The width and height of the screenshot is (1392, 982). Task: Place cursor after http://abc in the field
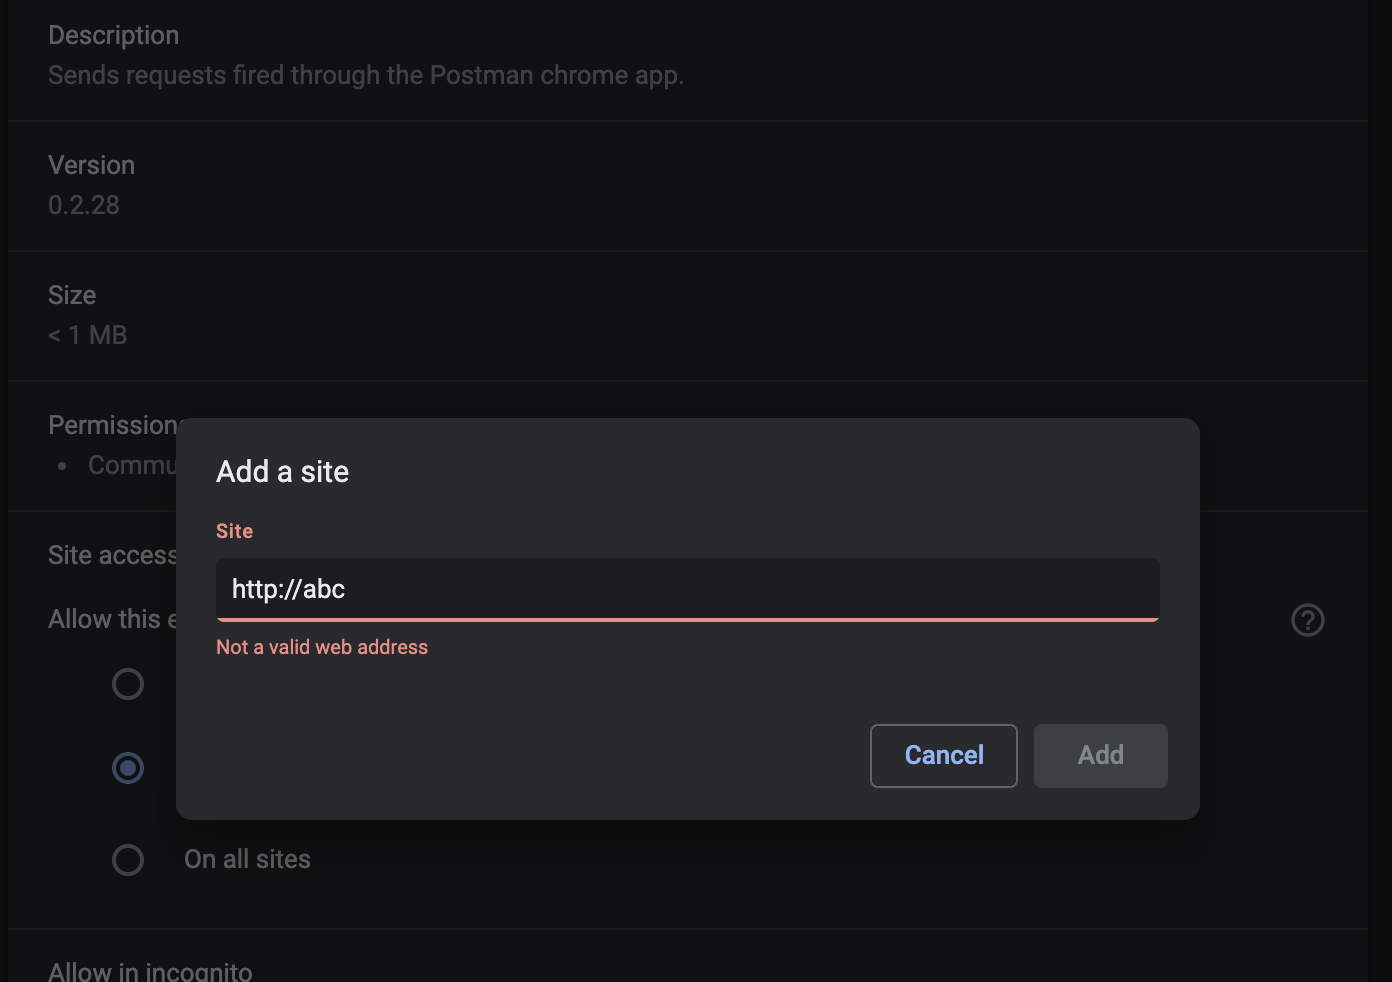tap(350, 589)
